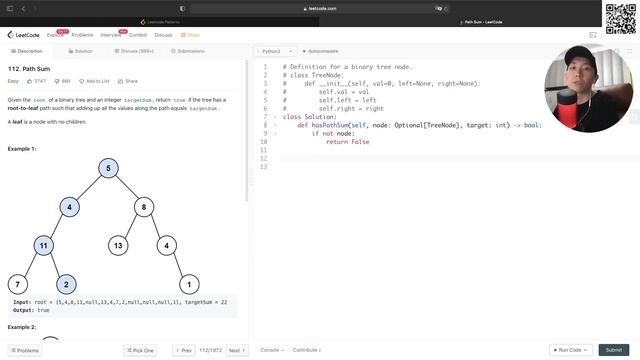Switch to the Leetcode Patterns browser tab
The height and width of the screenshot is (360, 640).
pyautogui.click(x=160, y=22)
